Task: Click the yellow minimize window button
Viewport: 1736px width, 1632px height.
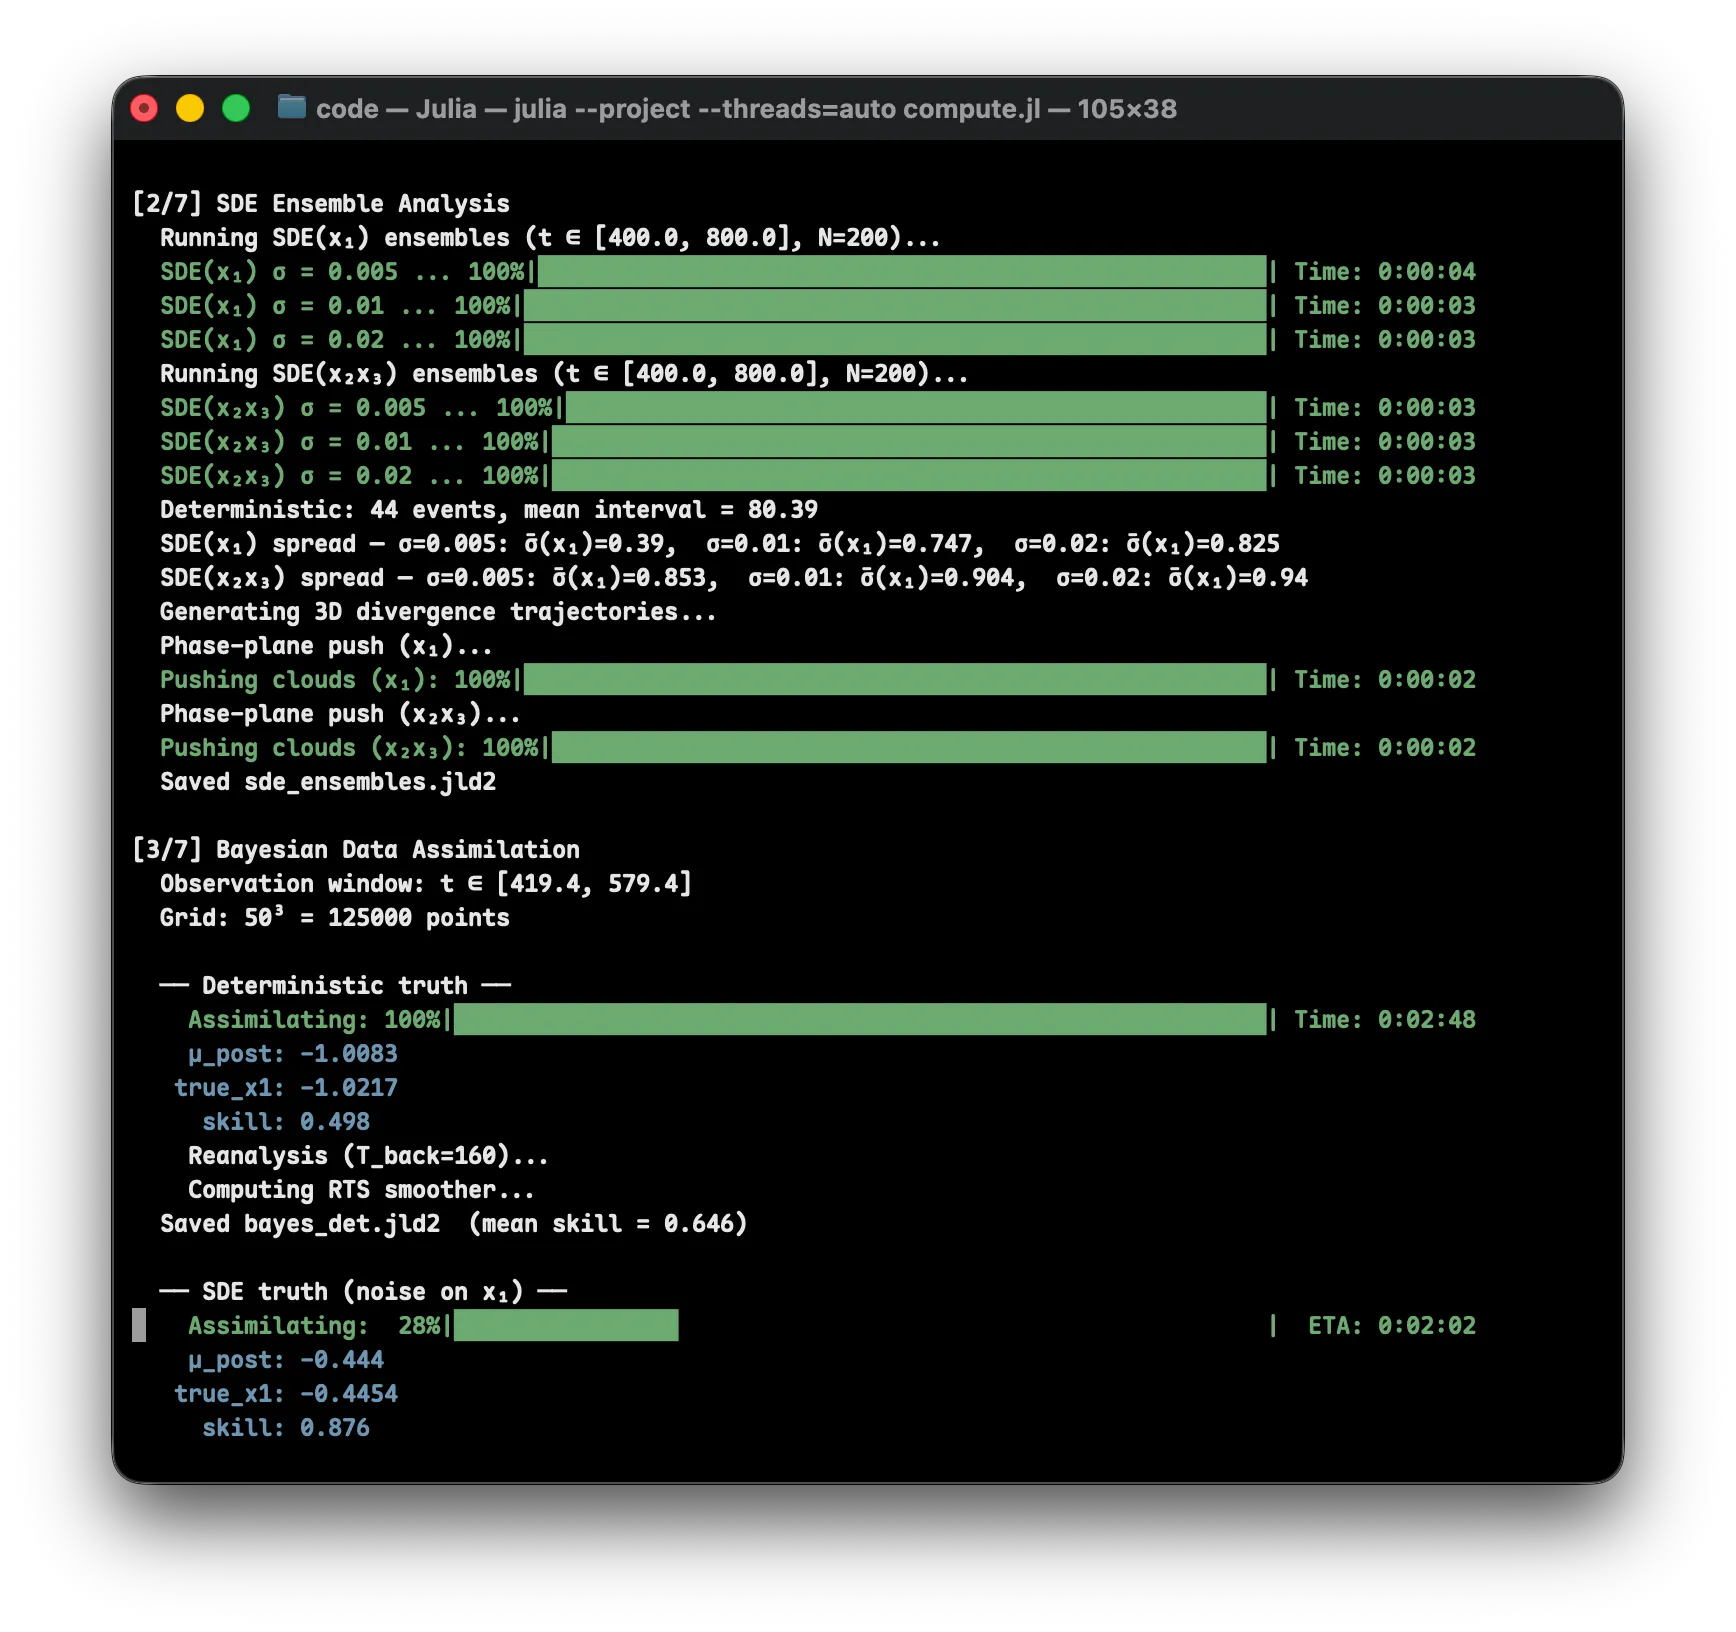Action: pyautogui.click(x=190, y=108)
